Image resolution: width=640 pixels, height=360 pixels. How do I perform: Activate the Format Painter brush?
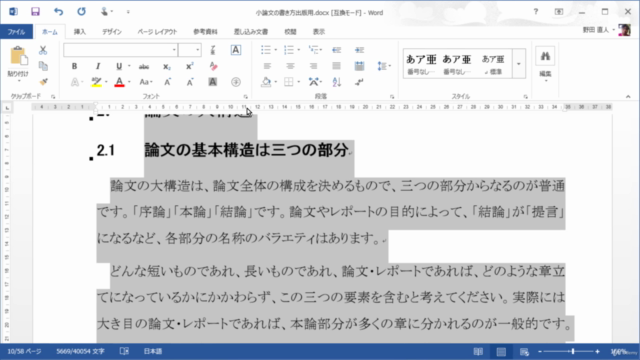(43, 82)
